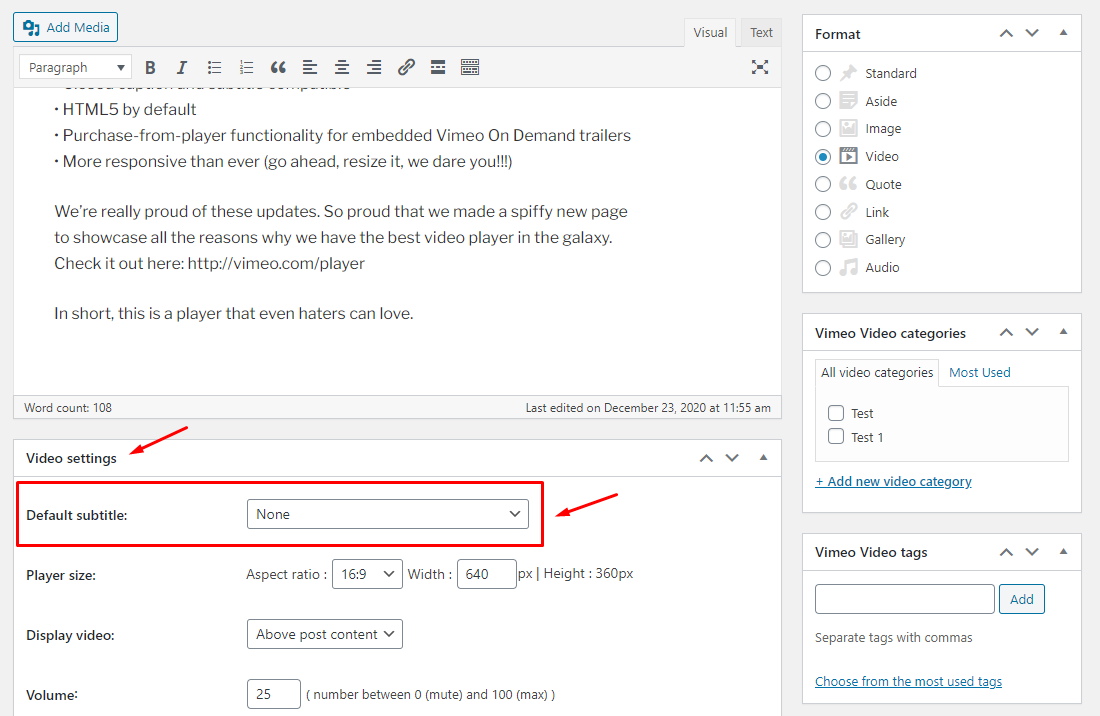1100x716 pixels.
Task: Click the Video settings panel title
Action: click(72, 459)
